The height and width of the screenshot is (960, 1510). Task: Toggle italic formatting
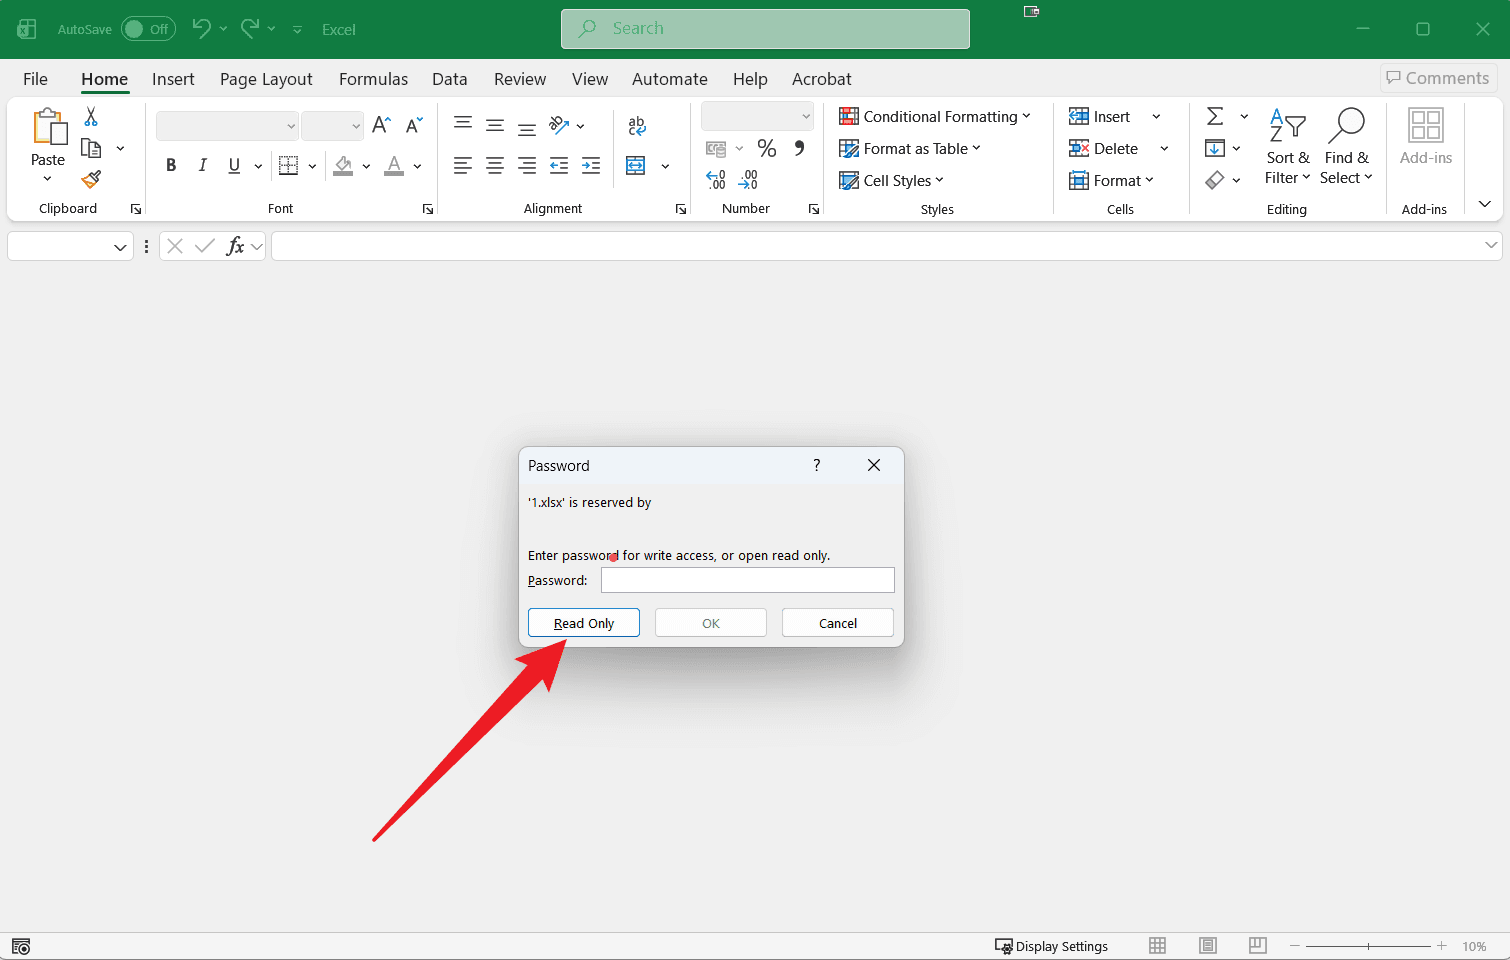[x=202, y=166]
